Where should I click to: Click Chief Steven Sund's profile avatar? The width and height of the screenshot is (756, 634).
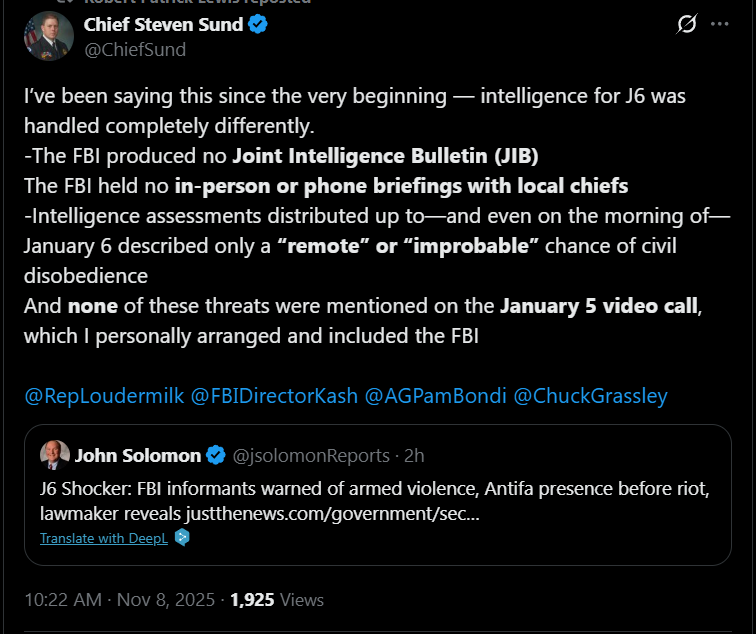point(47,36)
